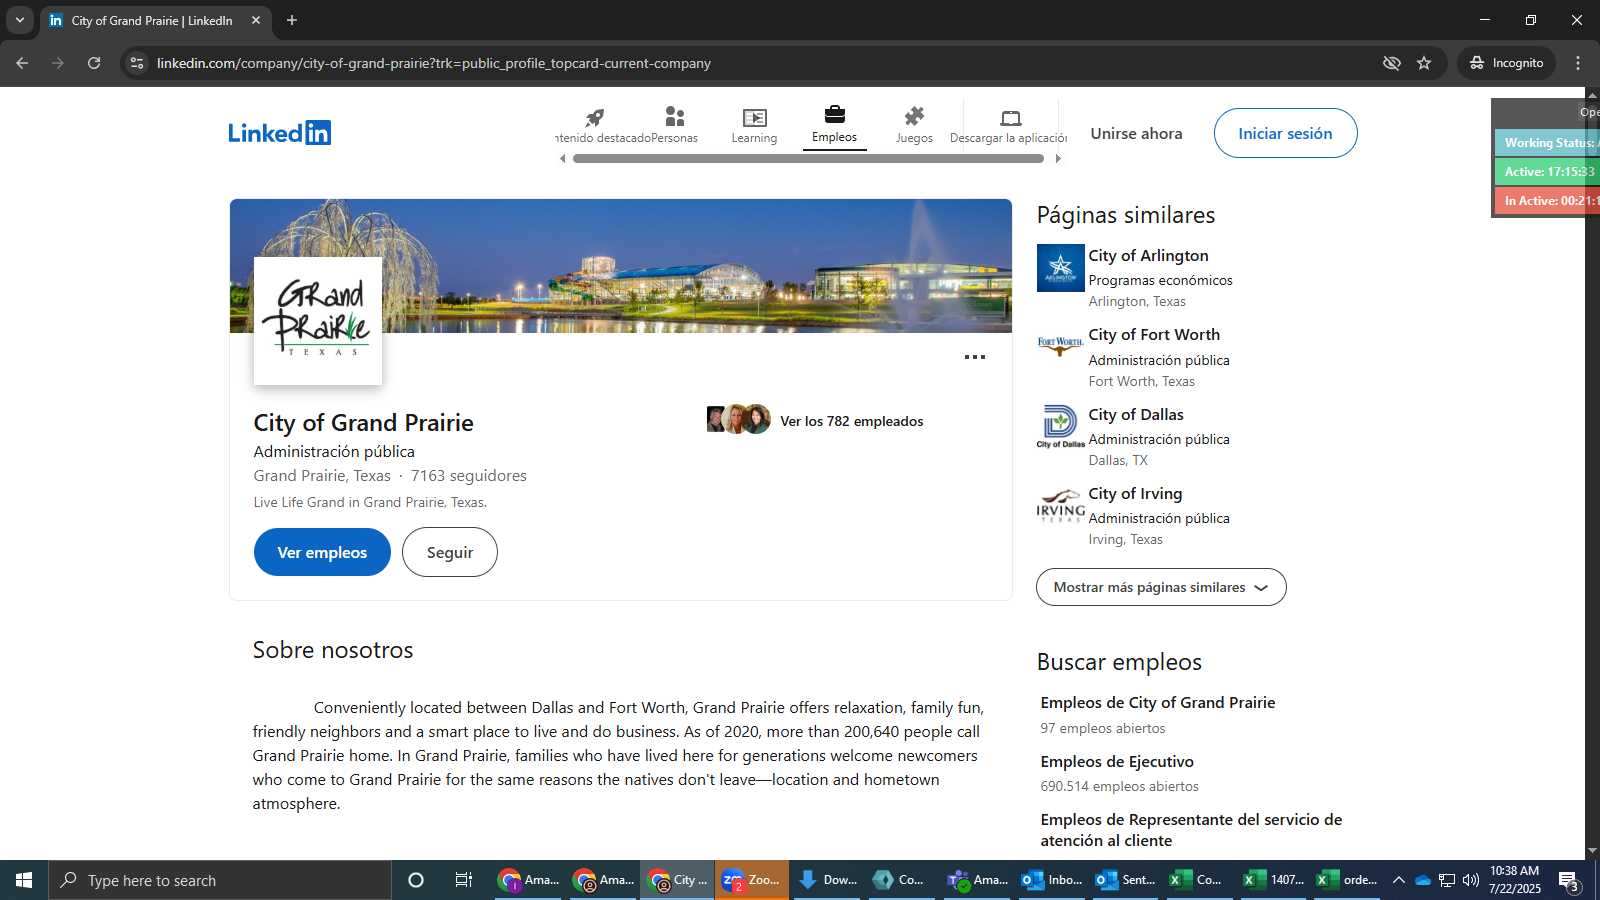Click the horizontal nav scrollbar
This screenshot has height=900, width=1600.
tap(808, 158)
